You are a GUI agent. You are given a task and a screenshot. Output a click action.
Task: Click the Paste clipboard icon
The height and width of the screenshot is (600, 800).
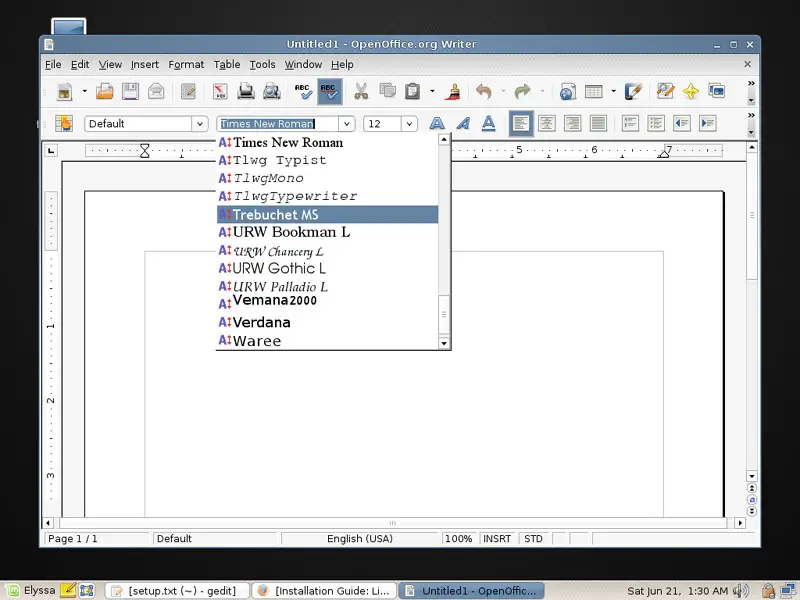pos(413,92)
